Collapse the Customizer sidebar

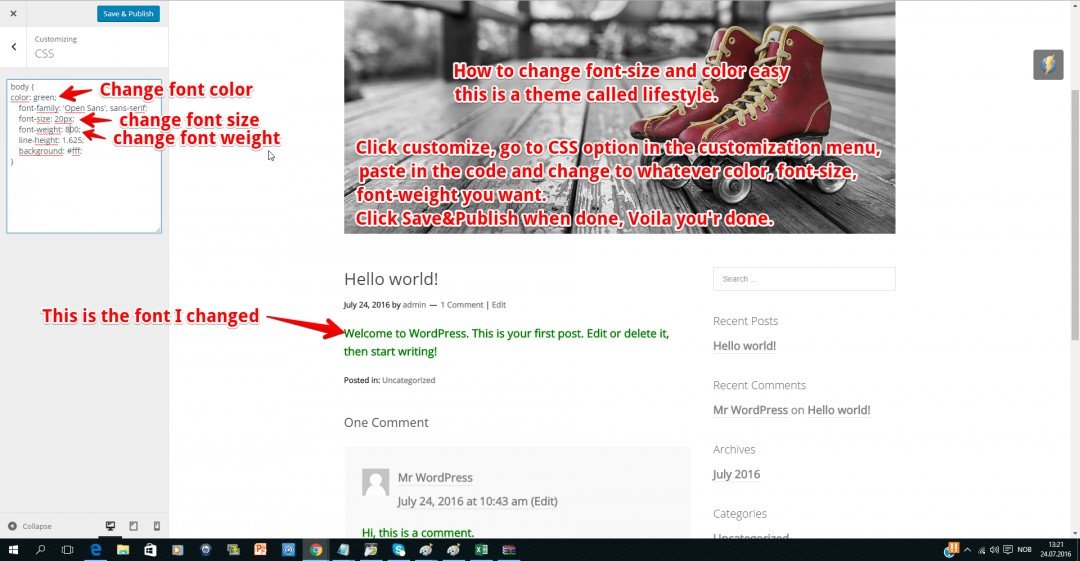pos(30,526)
